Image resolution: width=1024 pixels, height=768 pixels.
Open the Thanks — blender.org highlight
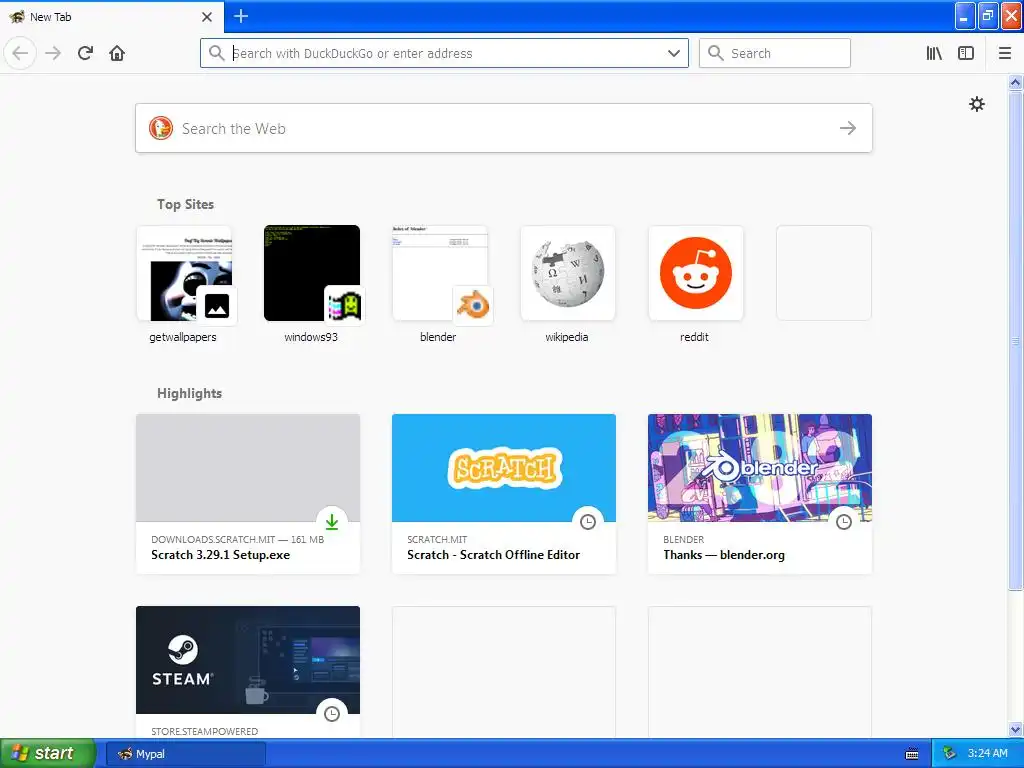click(760, 494)
